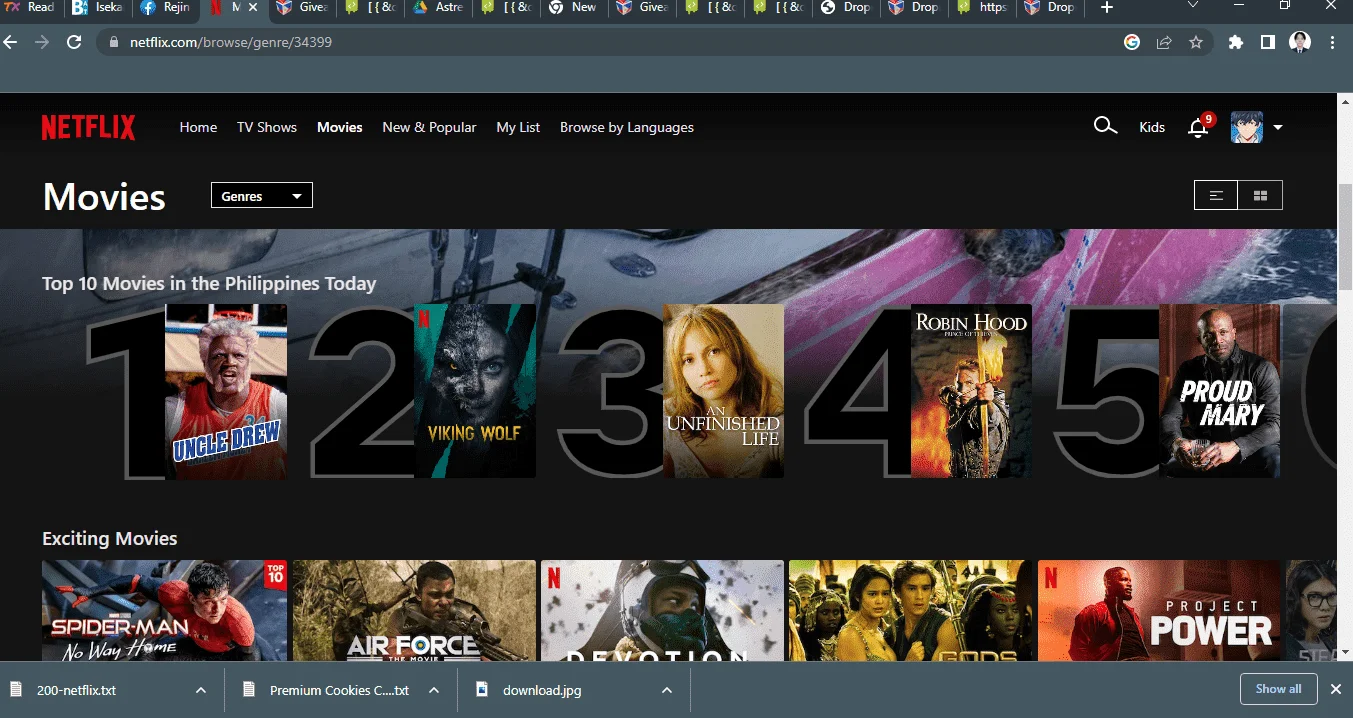Toggle Chrome side panel icon
This screenshot has width=1353, height=718.
click(1268, 43)
